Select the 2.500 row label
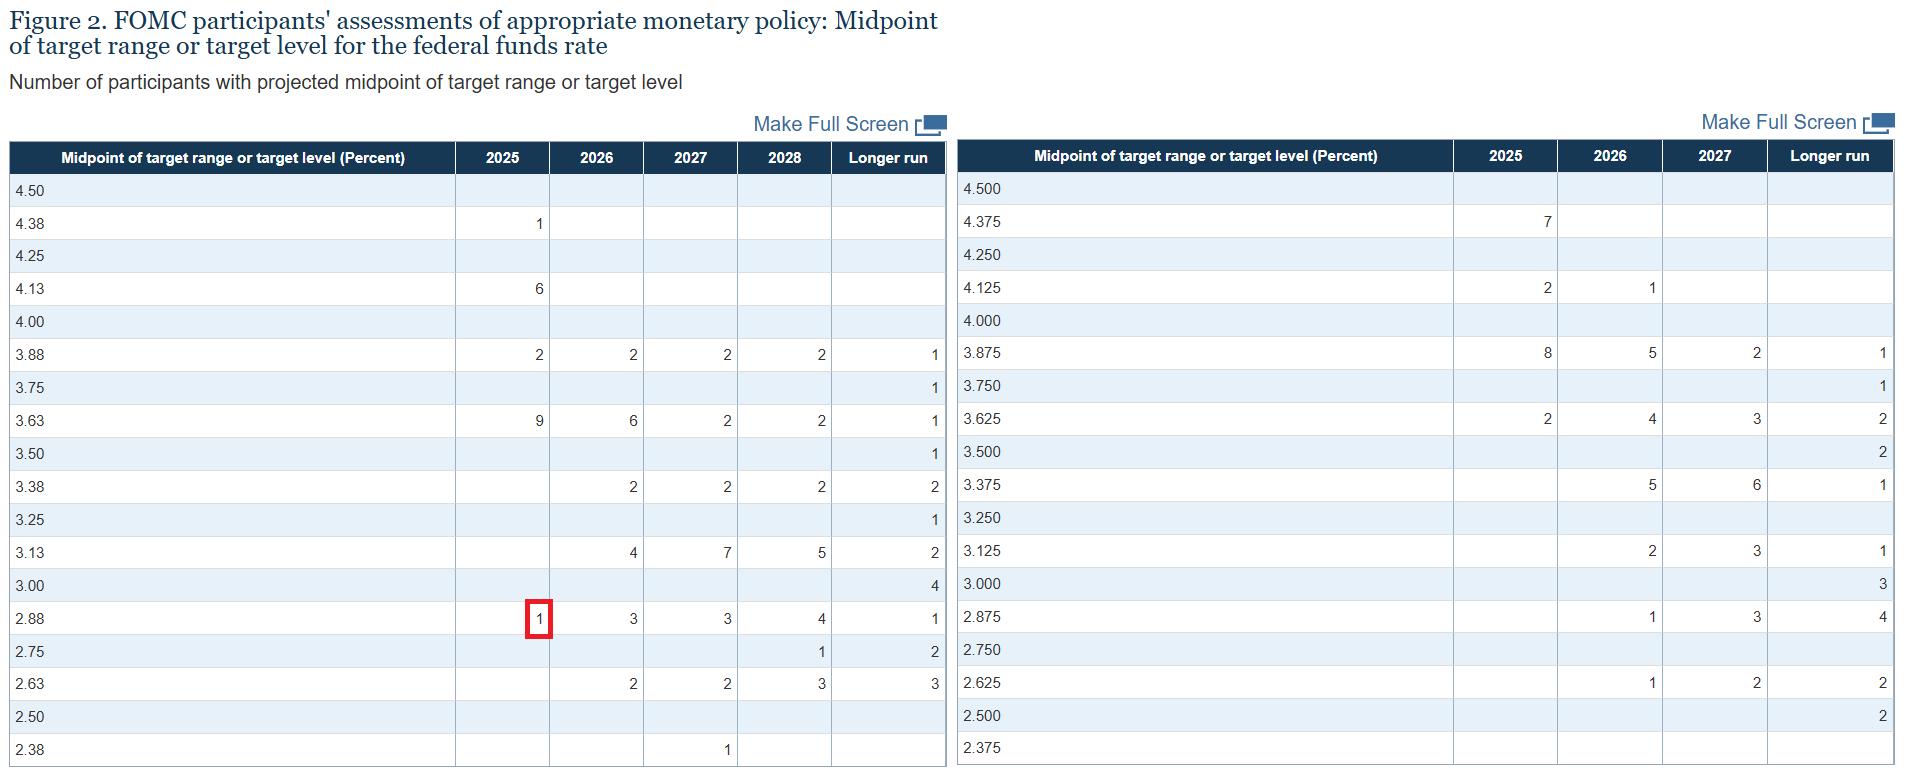This screenshot has width=1906, height=768. (982, 716)
